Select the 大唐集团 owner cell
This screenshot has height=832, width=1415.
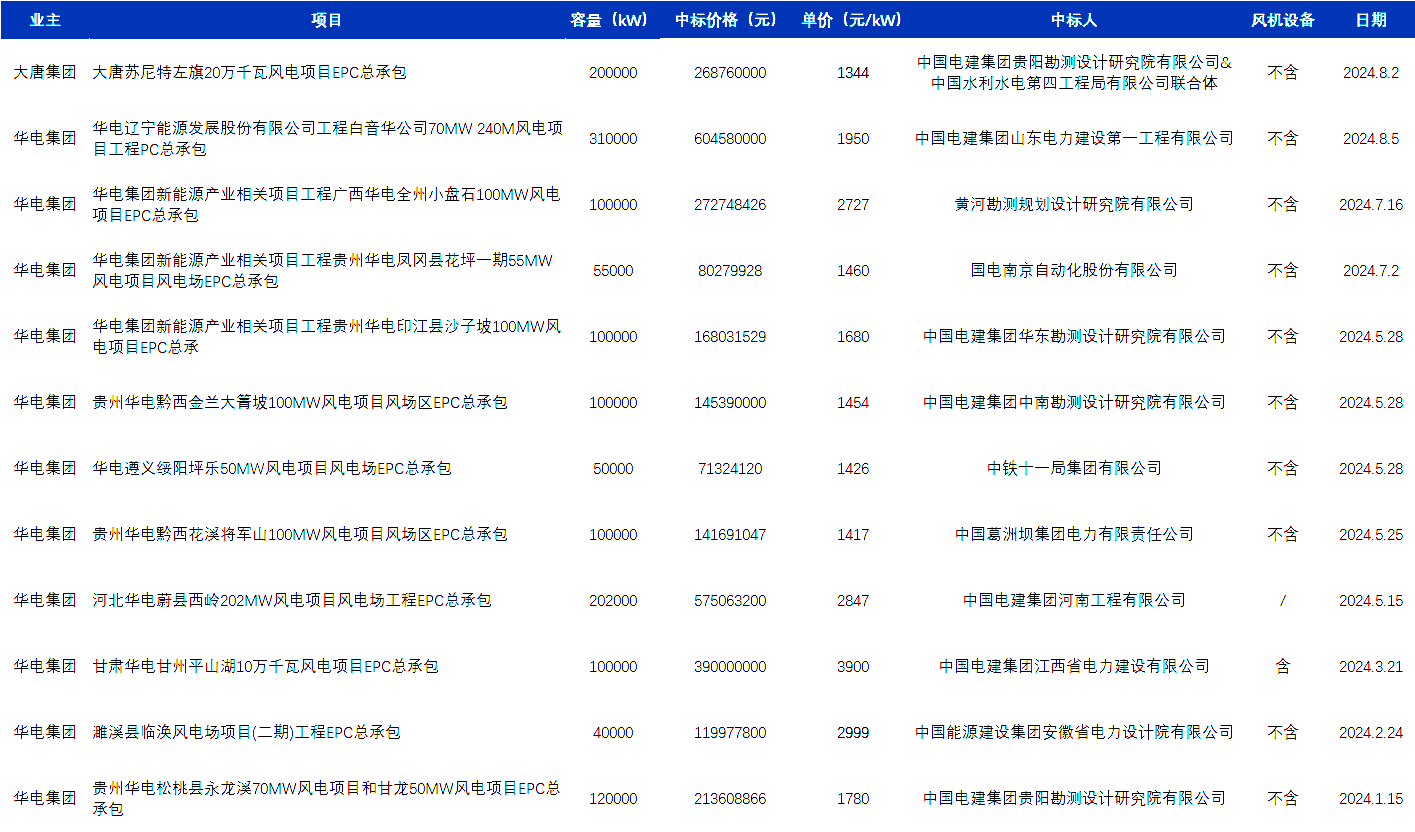tap(44, 72)
